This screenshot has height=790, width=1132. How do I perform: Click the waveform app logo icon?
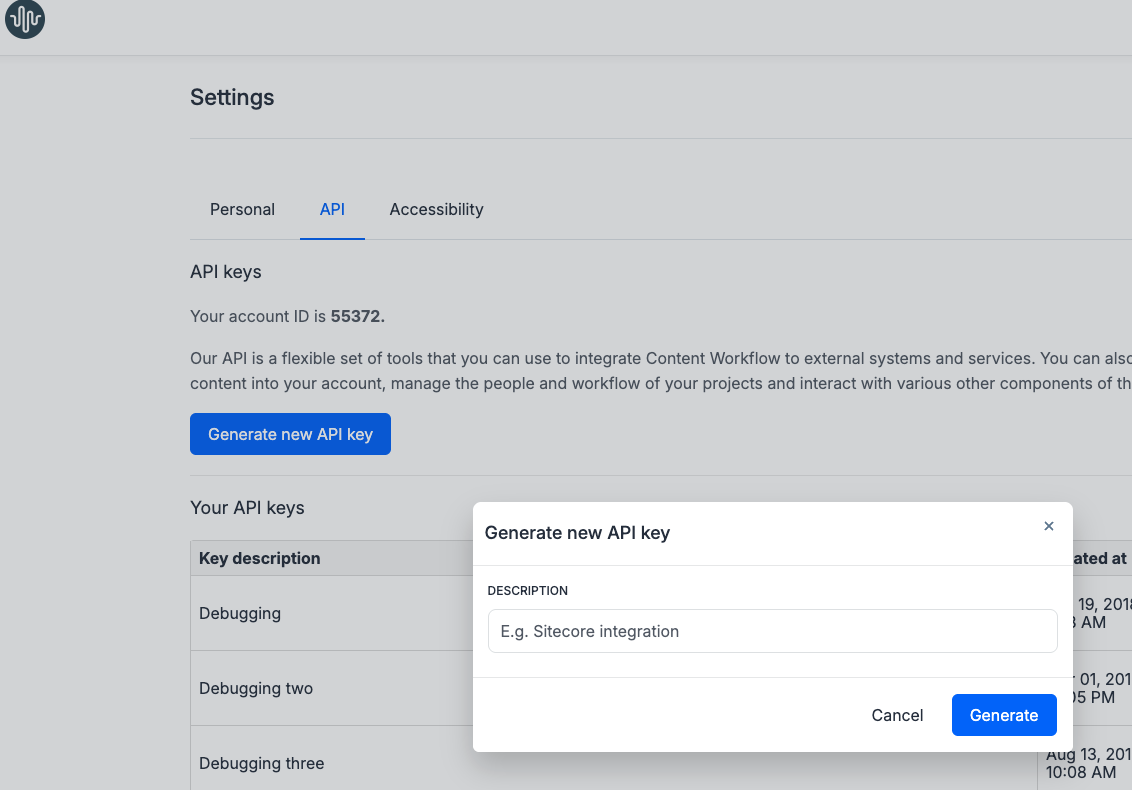[x=25, y=19]
